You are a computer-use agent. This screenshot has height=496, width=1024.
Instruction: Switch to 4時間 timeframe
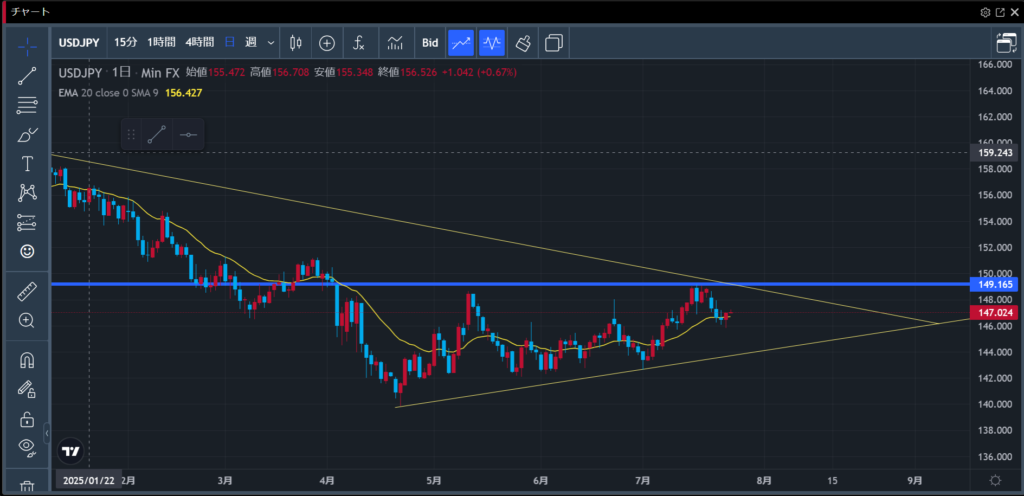click(199, 42)
